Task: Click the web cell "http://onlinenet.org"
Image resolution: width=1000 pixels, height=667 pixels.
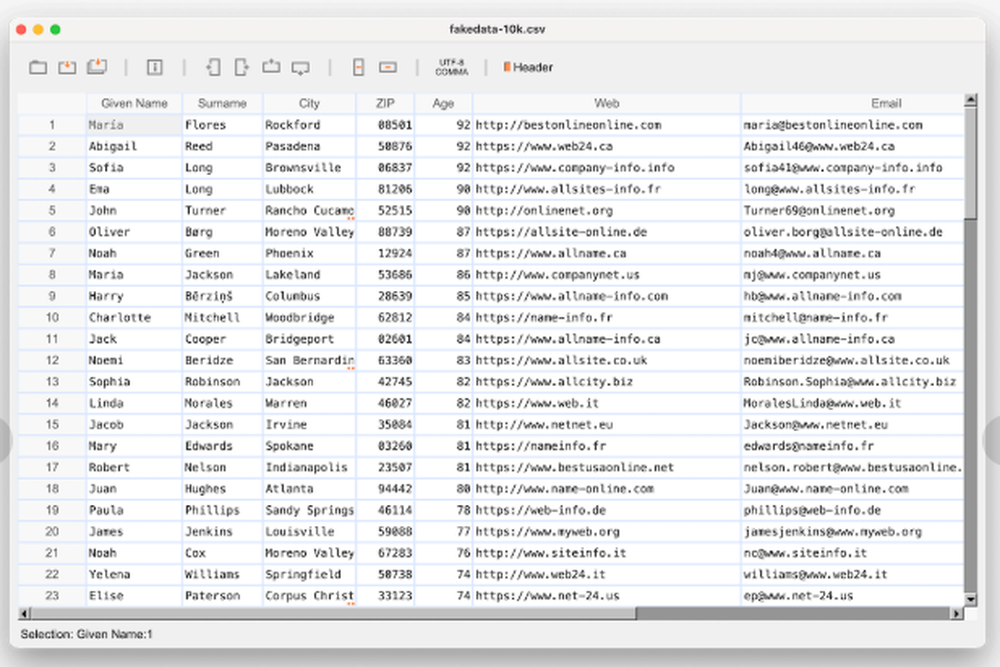Action: coord(607,210)
